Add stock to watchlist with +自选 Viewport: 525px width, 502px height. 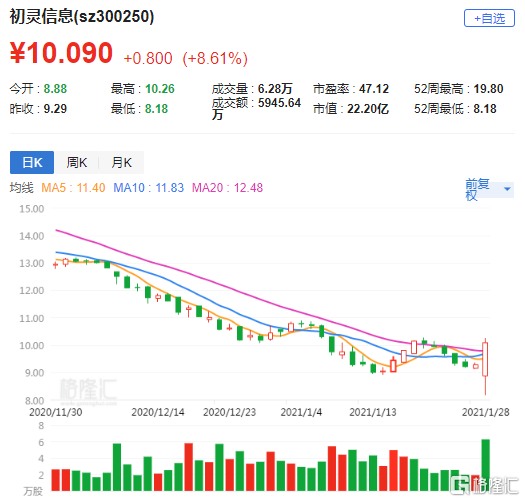click(x=489, y=18)
